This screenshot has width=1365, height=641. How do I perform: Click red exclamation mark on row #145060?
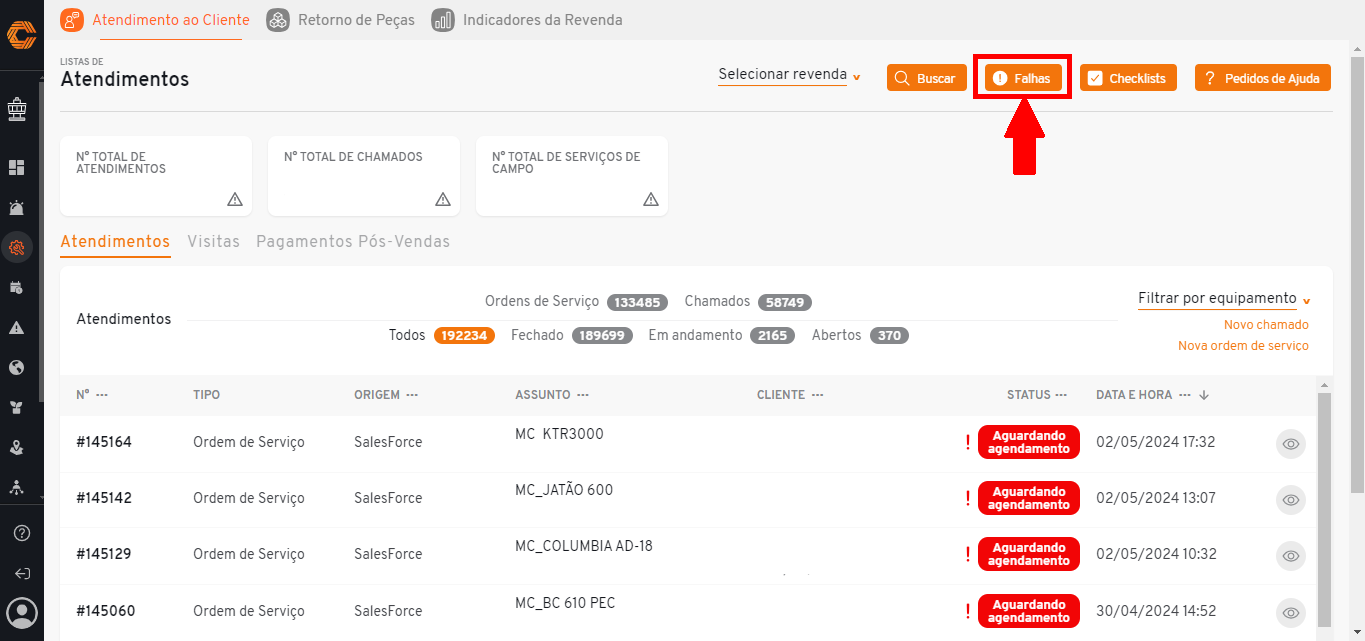(x=968, y=611)
